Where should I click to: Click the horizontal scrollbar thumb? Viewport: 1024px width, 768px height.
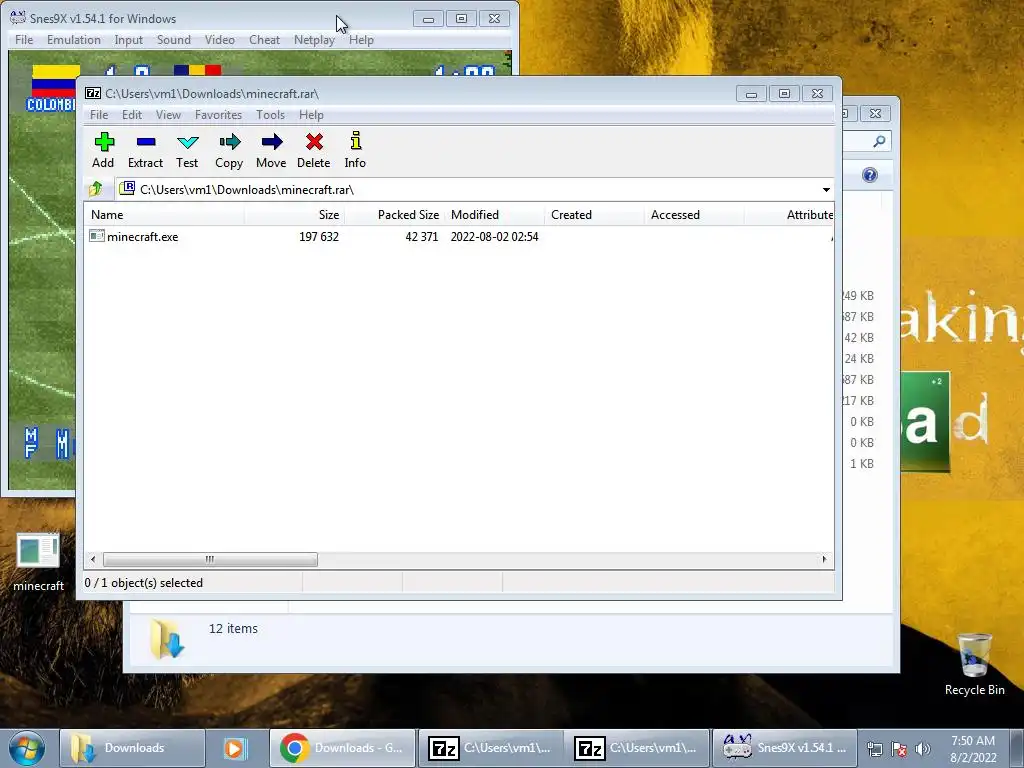(x=210, y=560)
